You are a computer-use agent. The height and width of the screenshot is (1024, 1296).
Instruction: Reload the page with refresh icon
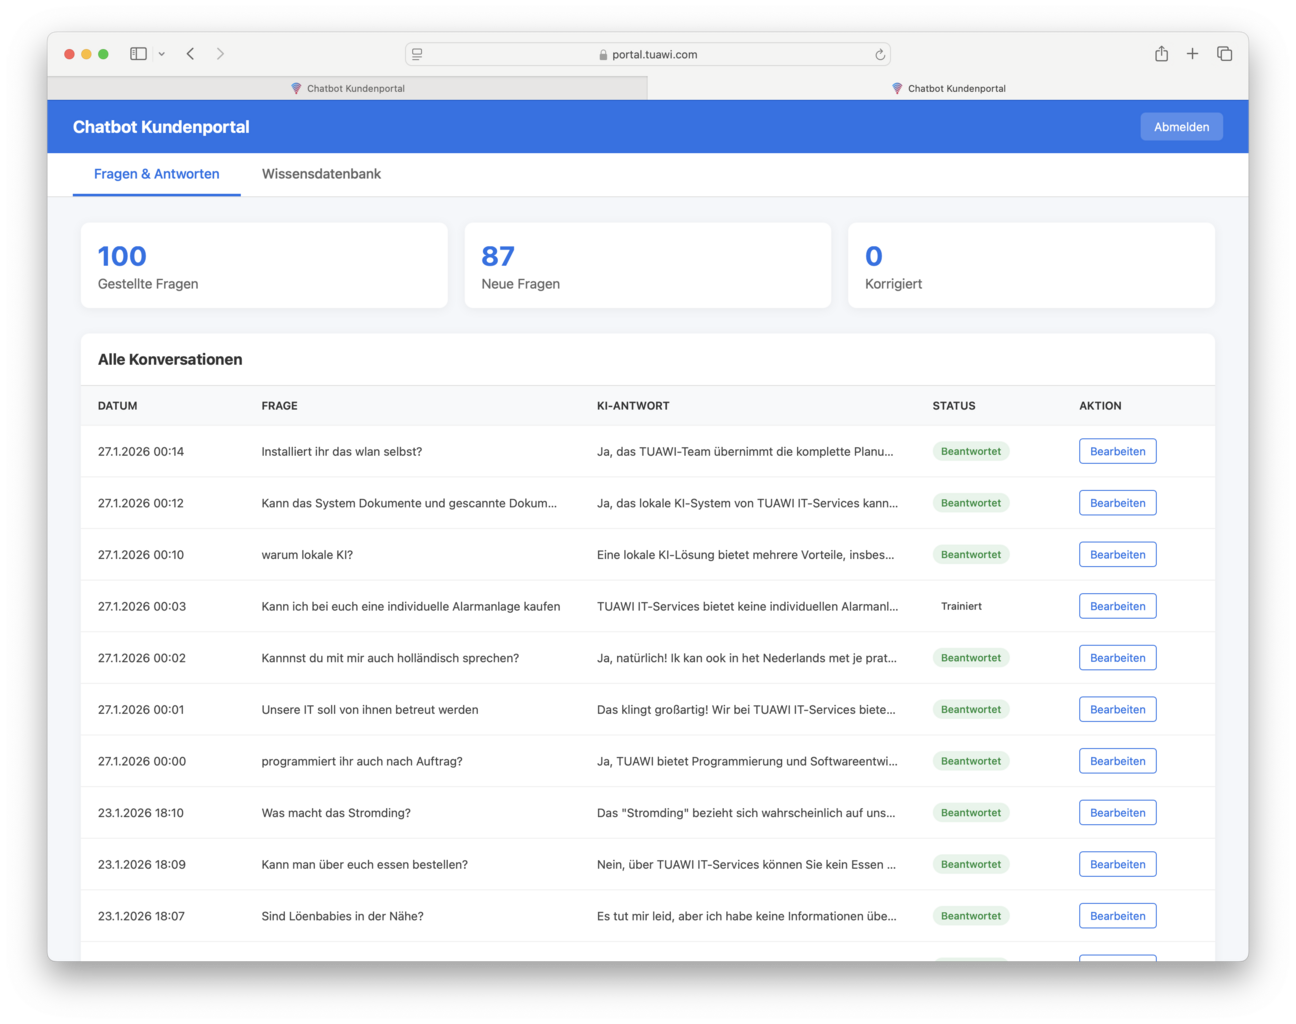880,55
